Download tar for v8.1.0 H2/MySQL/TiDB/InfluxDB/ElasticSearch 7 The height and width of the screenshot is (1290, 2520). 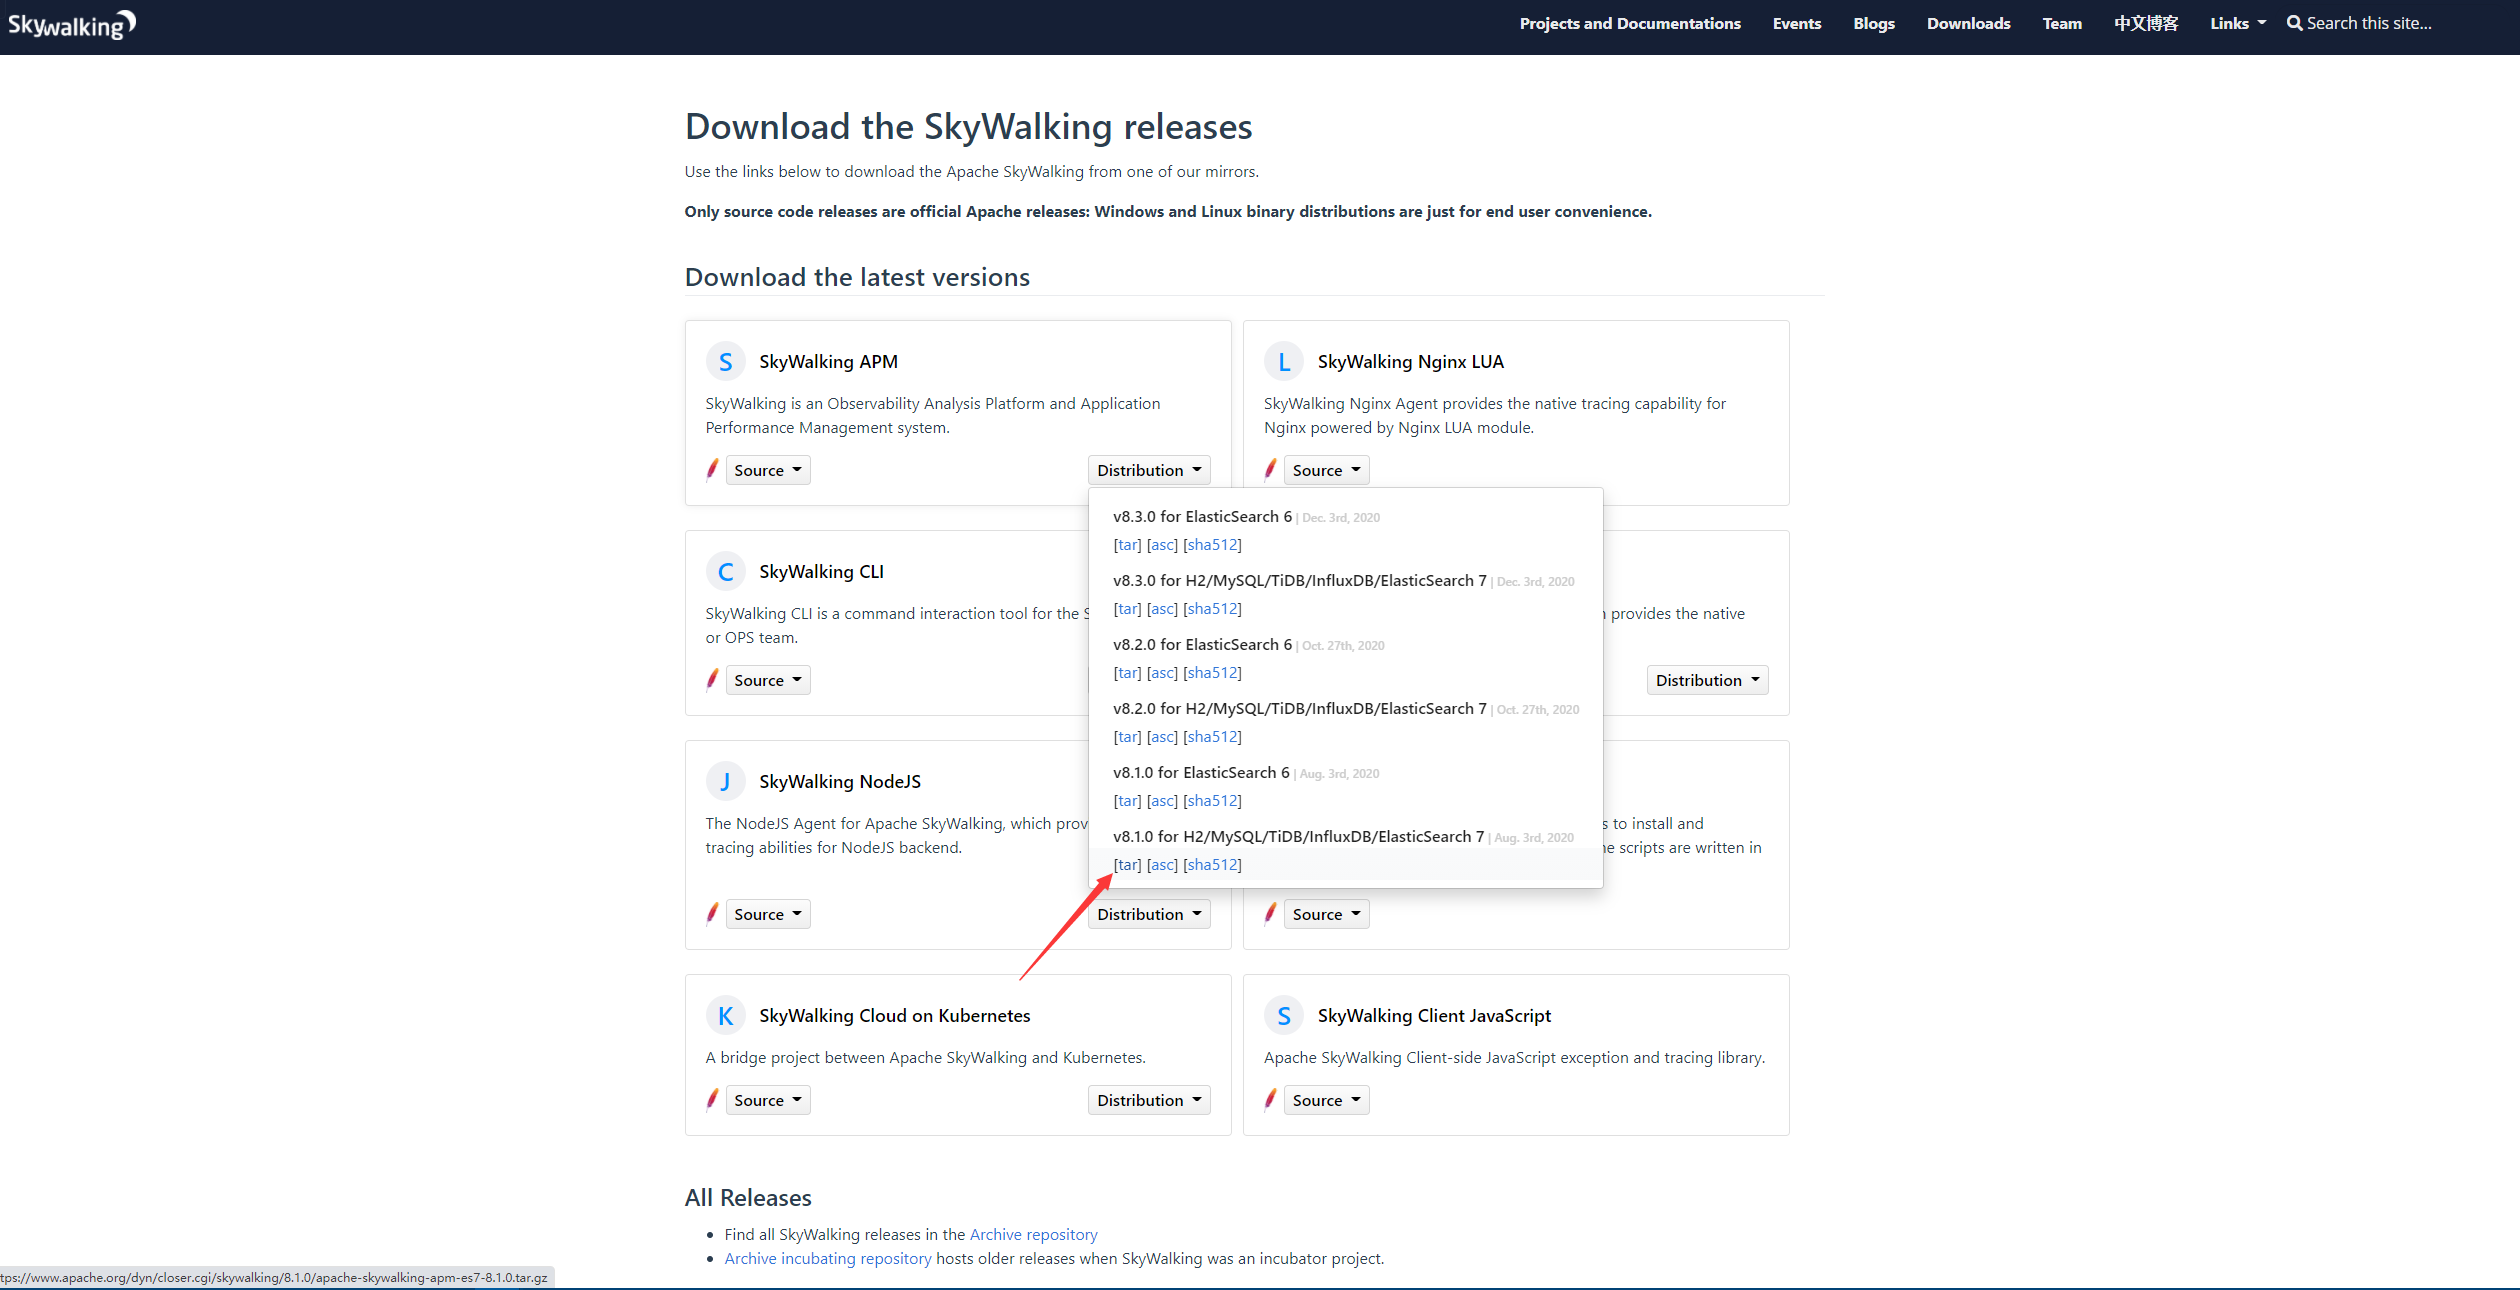click(1127, 865)
